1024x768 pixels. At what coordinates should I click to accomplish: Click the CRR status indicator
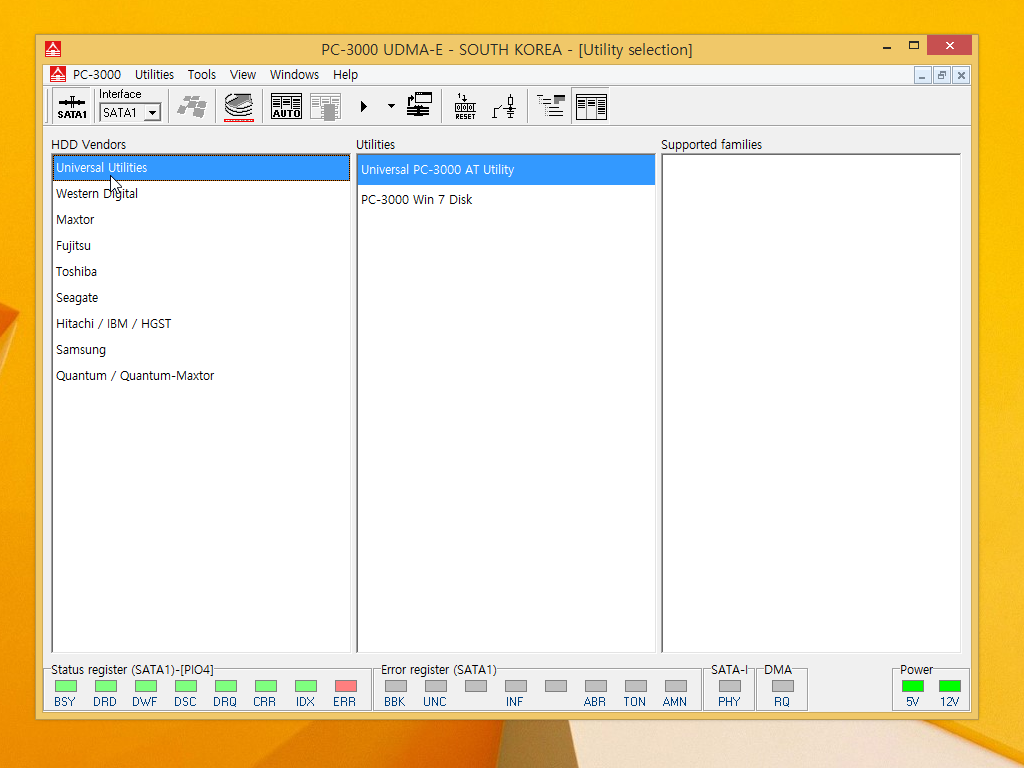266,686
